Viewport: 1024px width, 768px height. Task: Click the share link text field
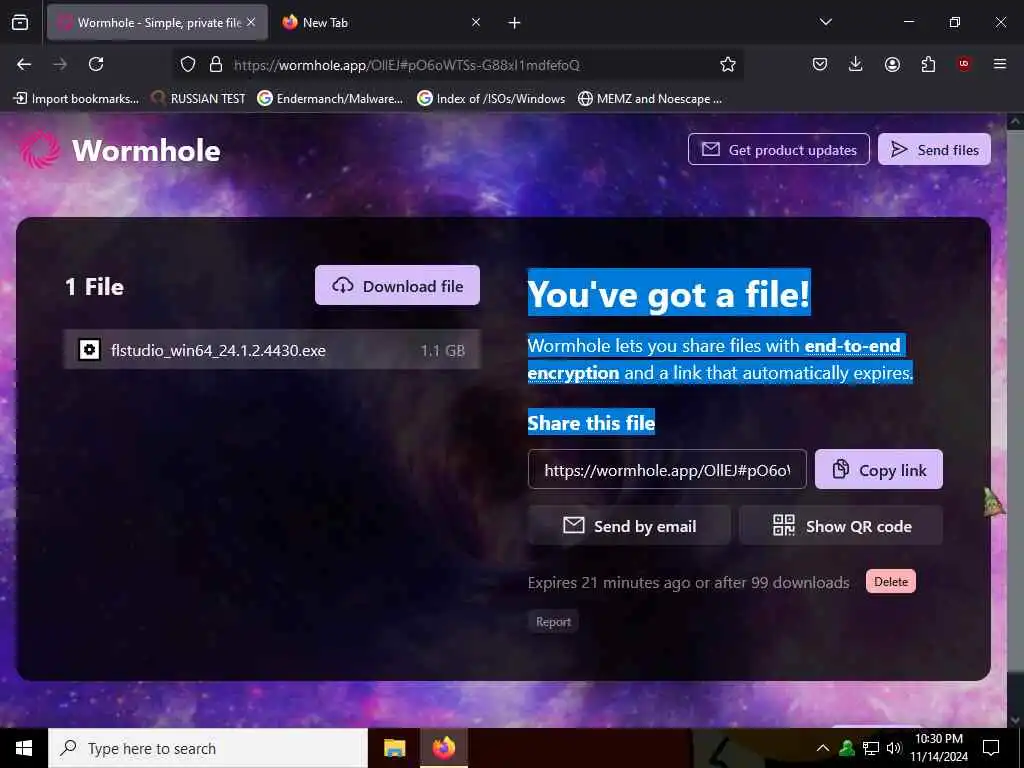(667, 470)
